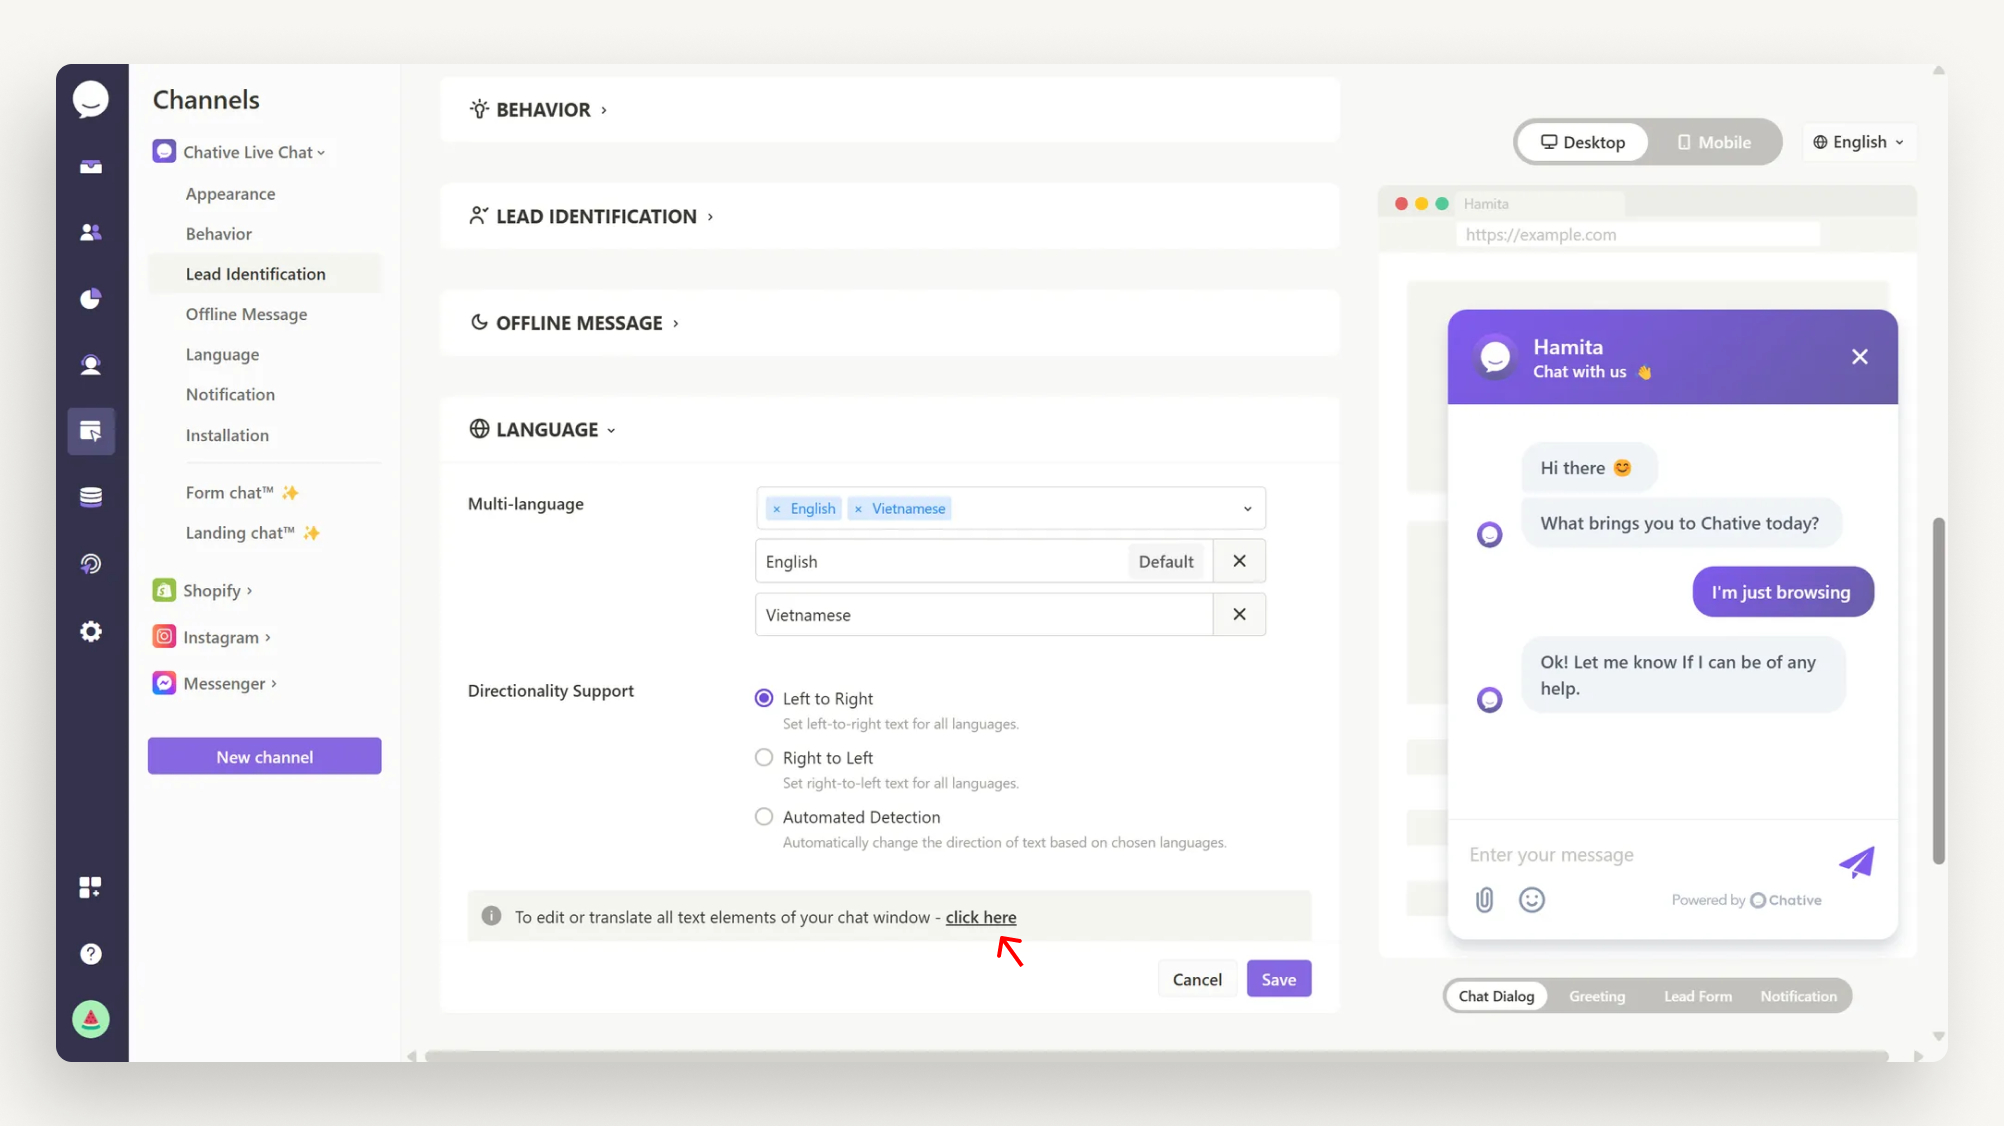Open the English preview language dropdown
This screenshot has width=2004, height=1126.
coord(1858,142)
